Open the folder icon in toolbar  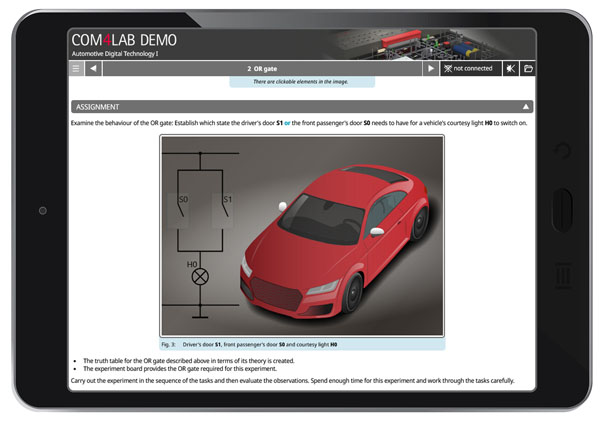coord(528,69)
